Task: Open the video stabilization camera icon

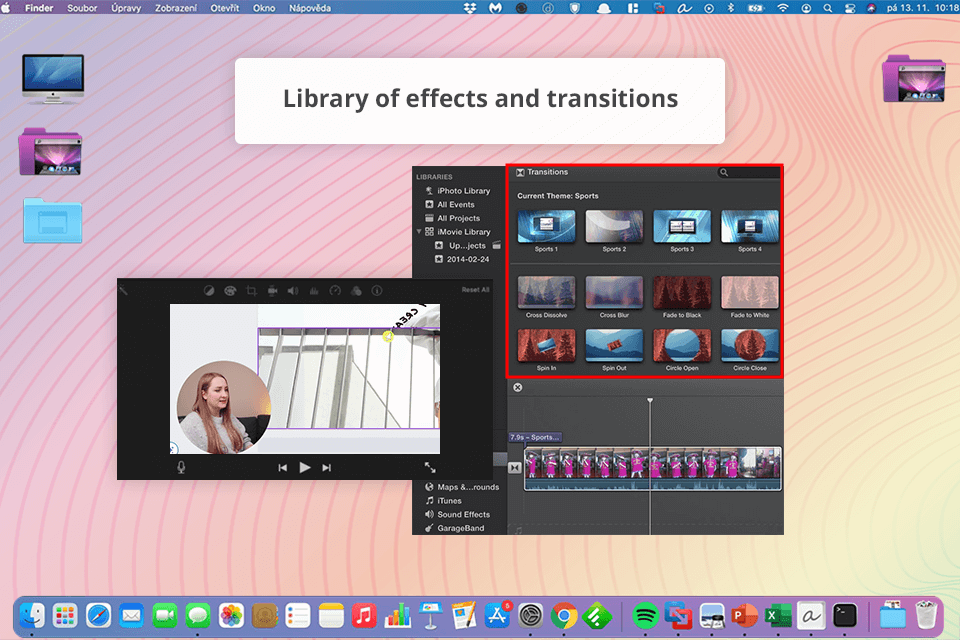Action: click(273, 291)
